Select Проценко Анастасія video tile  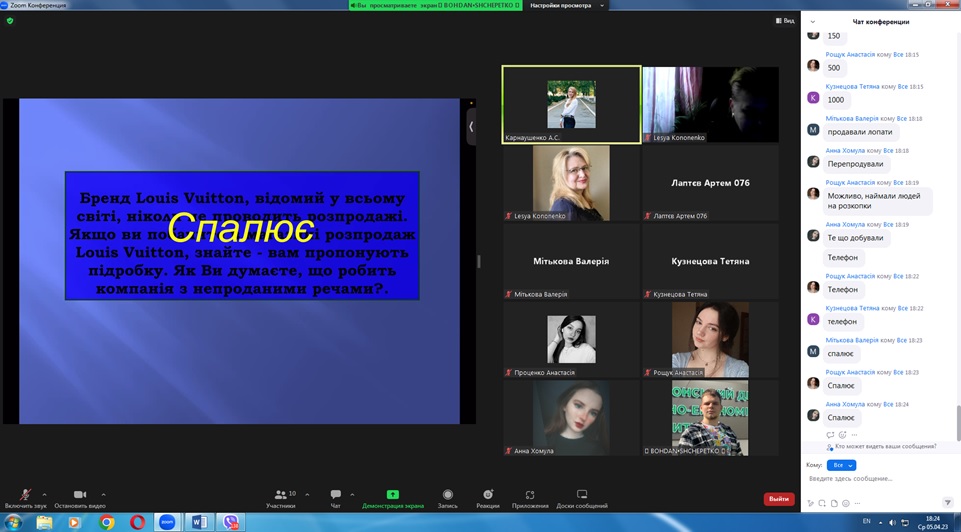coord(571,339)
